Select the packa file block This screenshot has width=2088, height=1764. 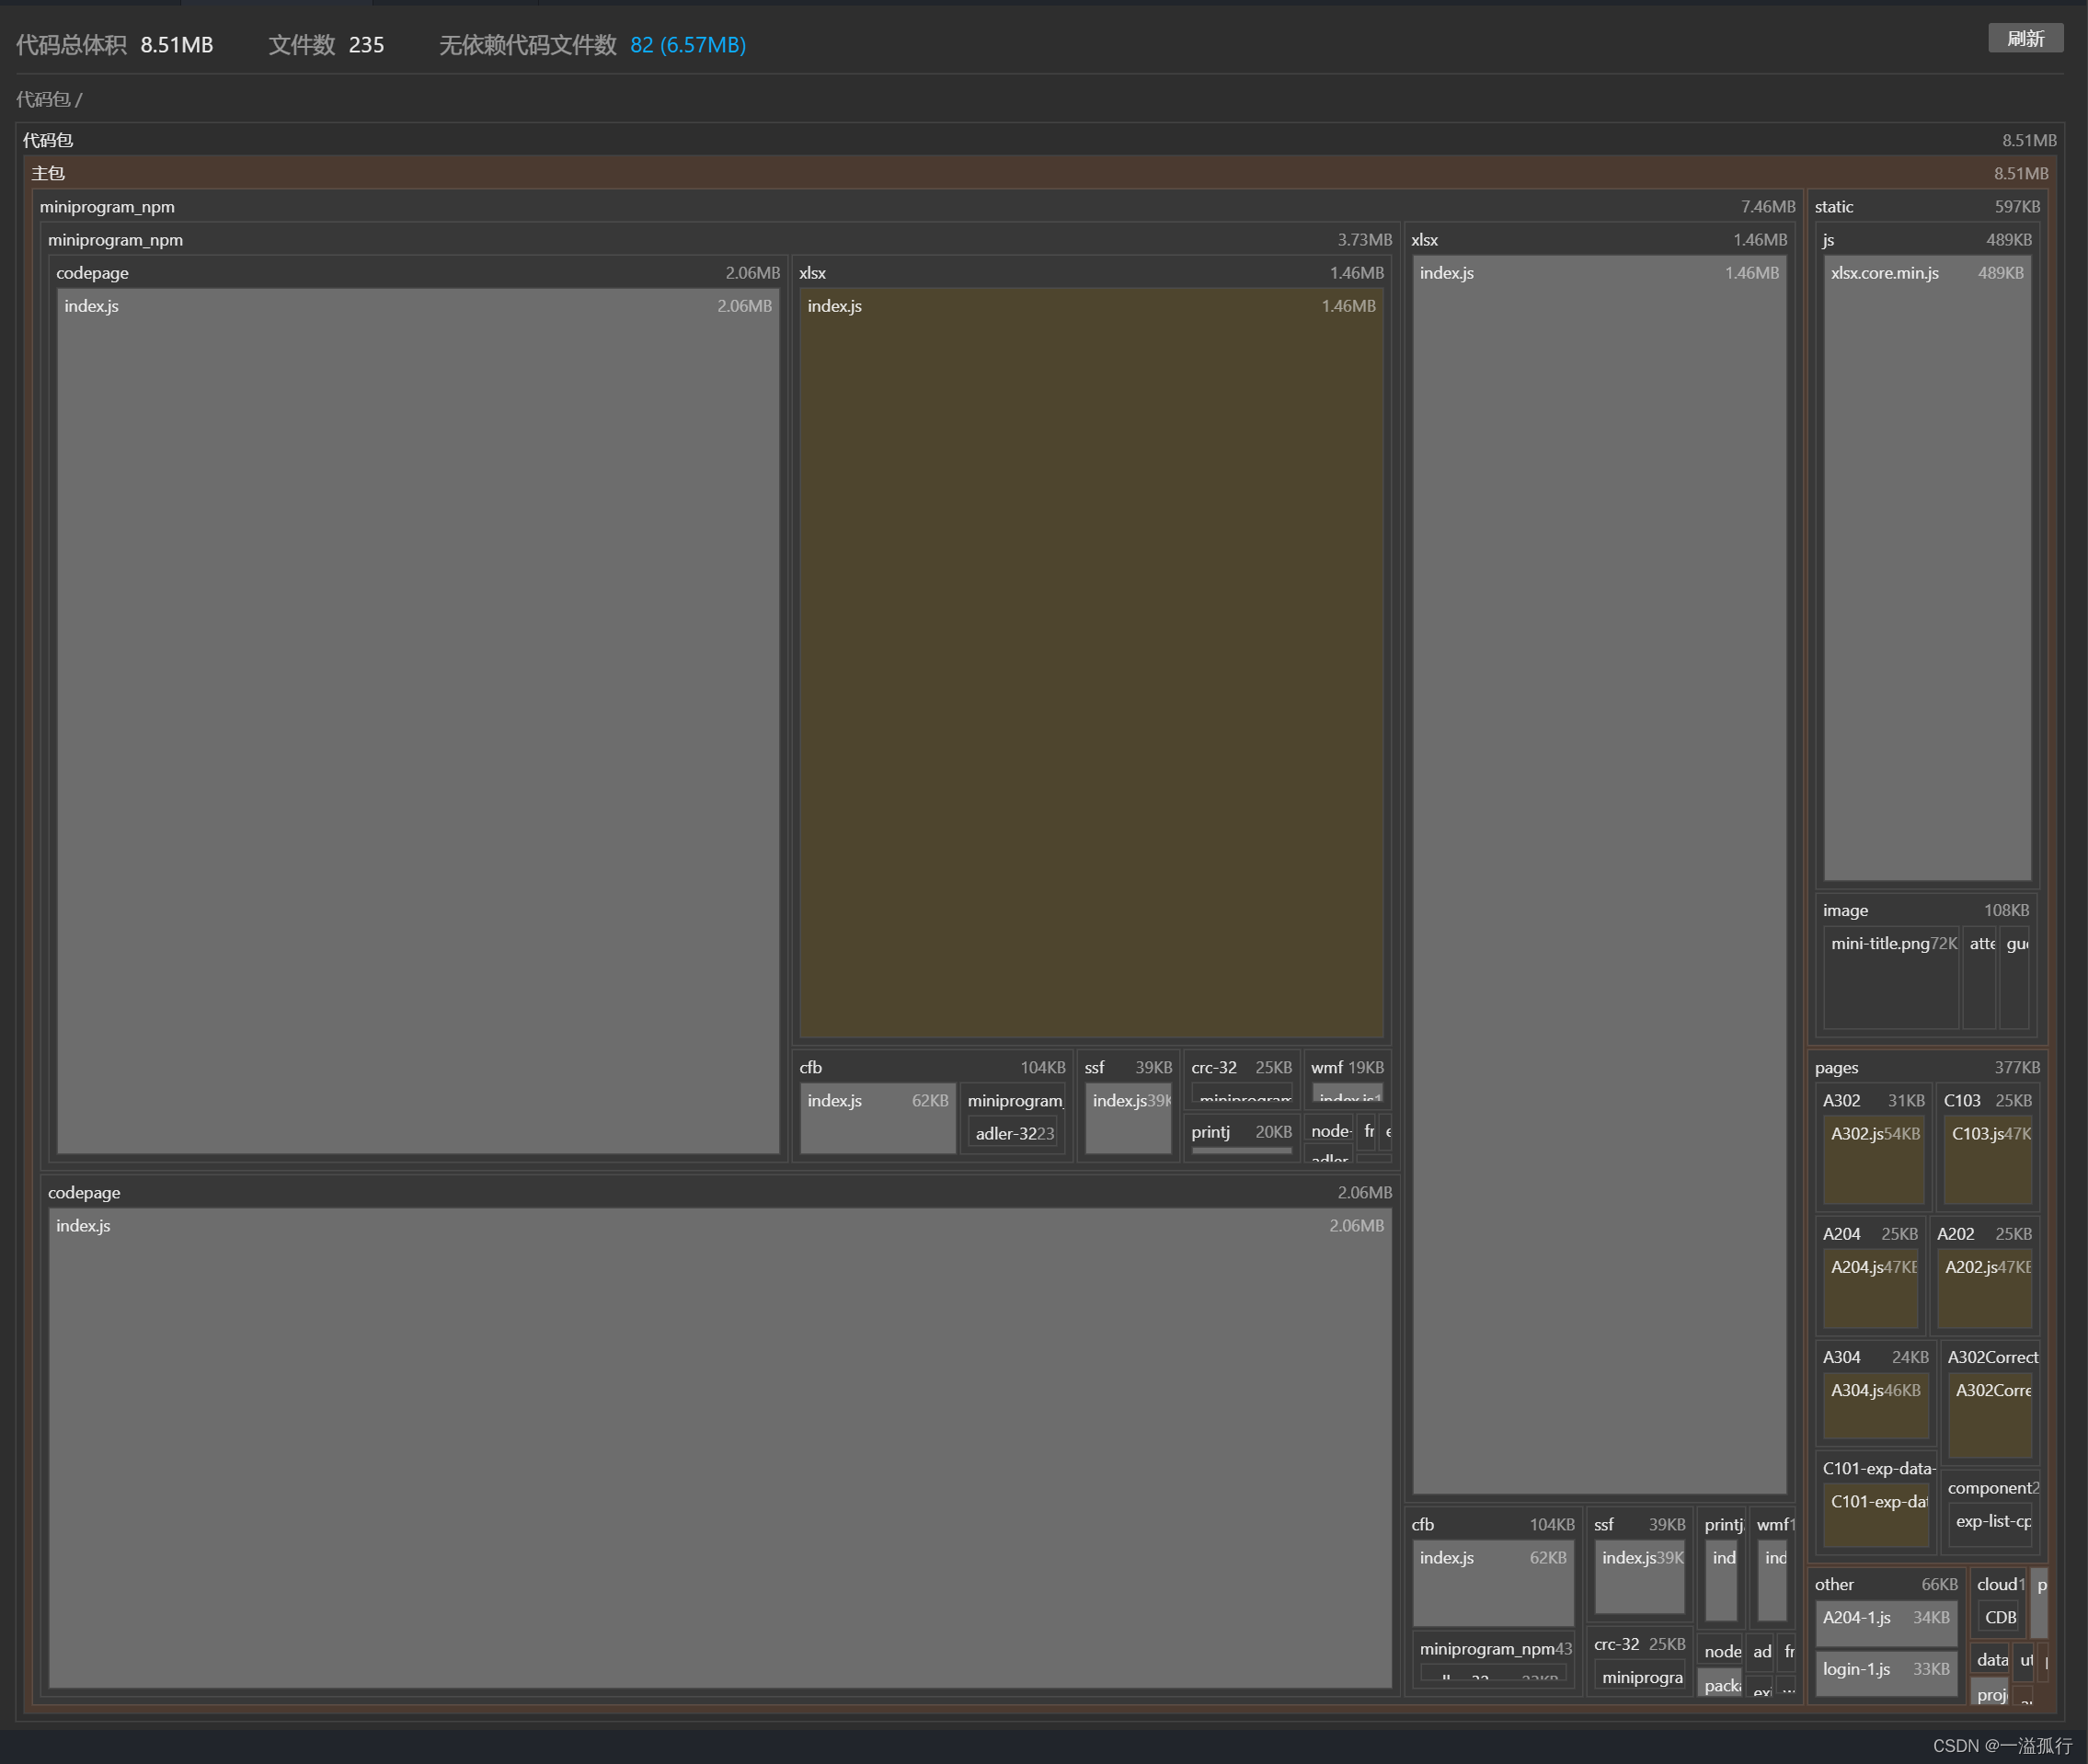(1721, 1683)
